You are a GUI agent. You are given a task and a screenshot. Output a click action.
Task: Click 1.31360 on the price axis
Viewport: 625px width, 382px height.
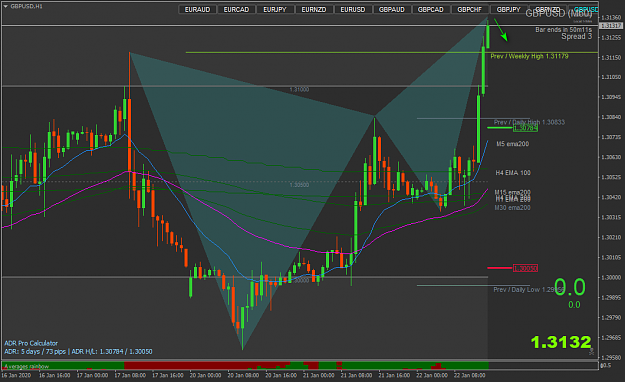click(x=611, y=18)
